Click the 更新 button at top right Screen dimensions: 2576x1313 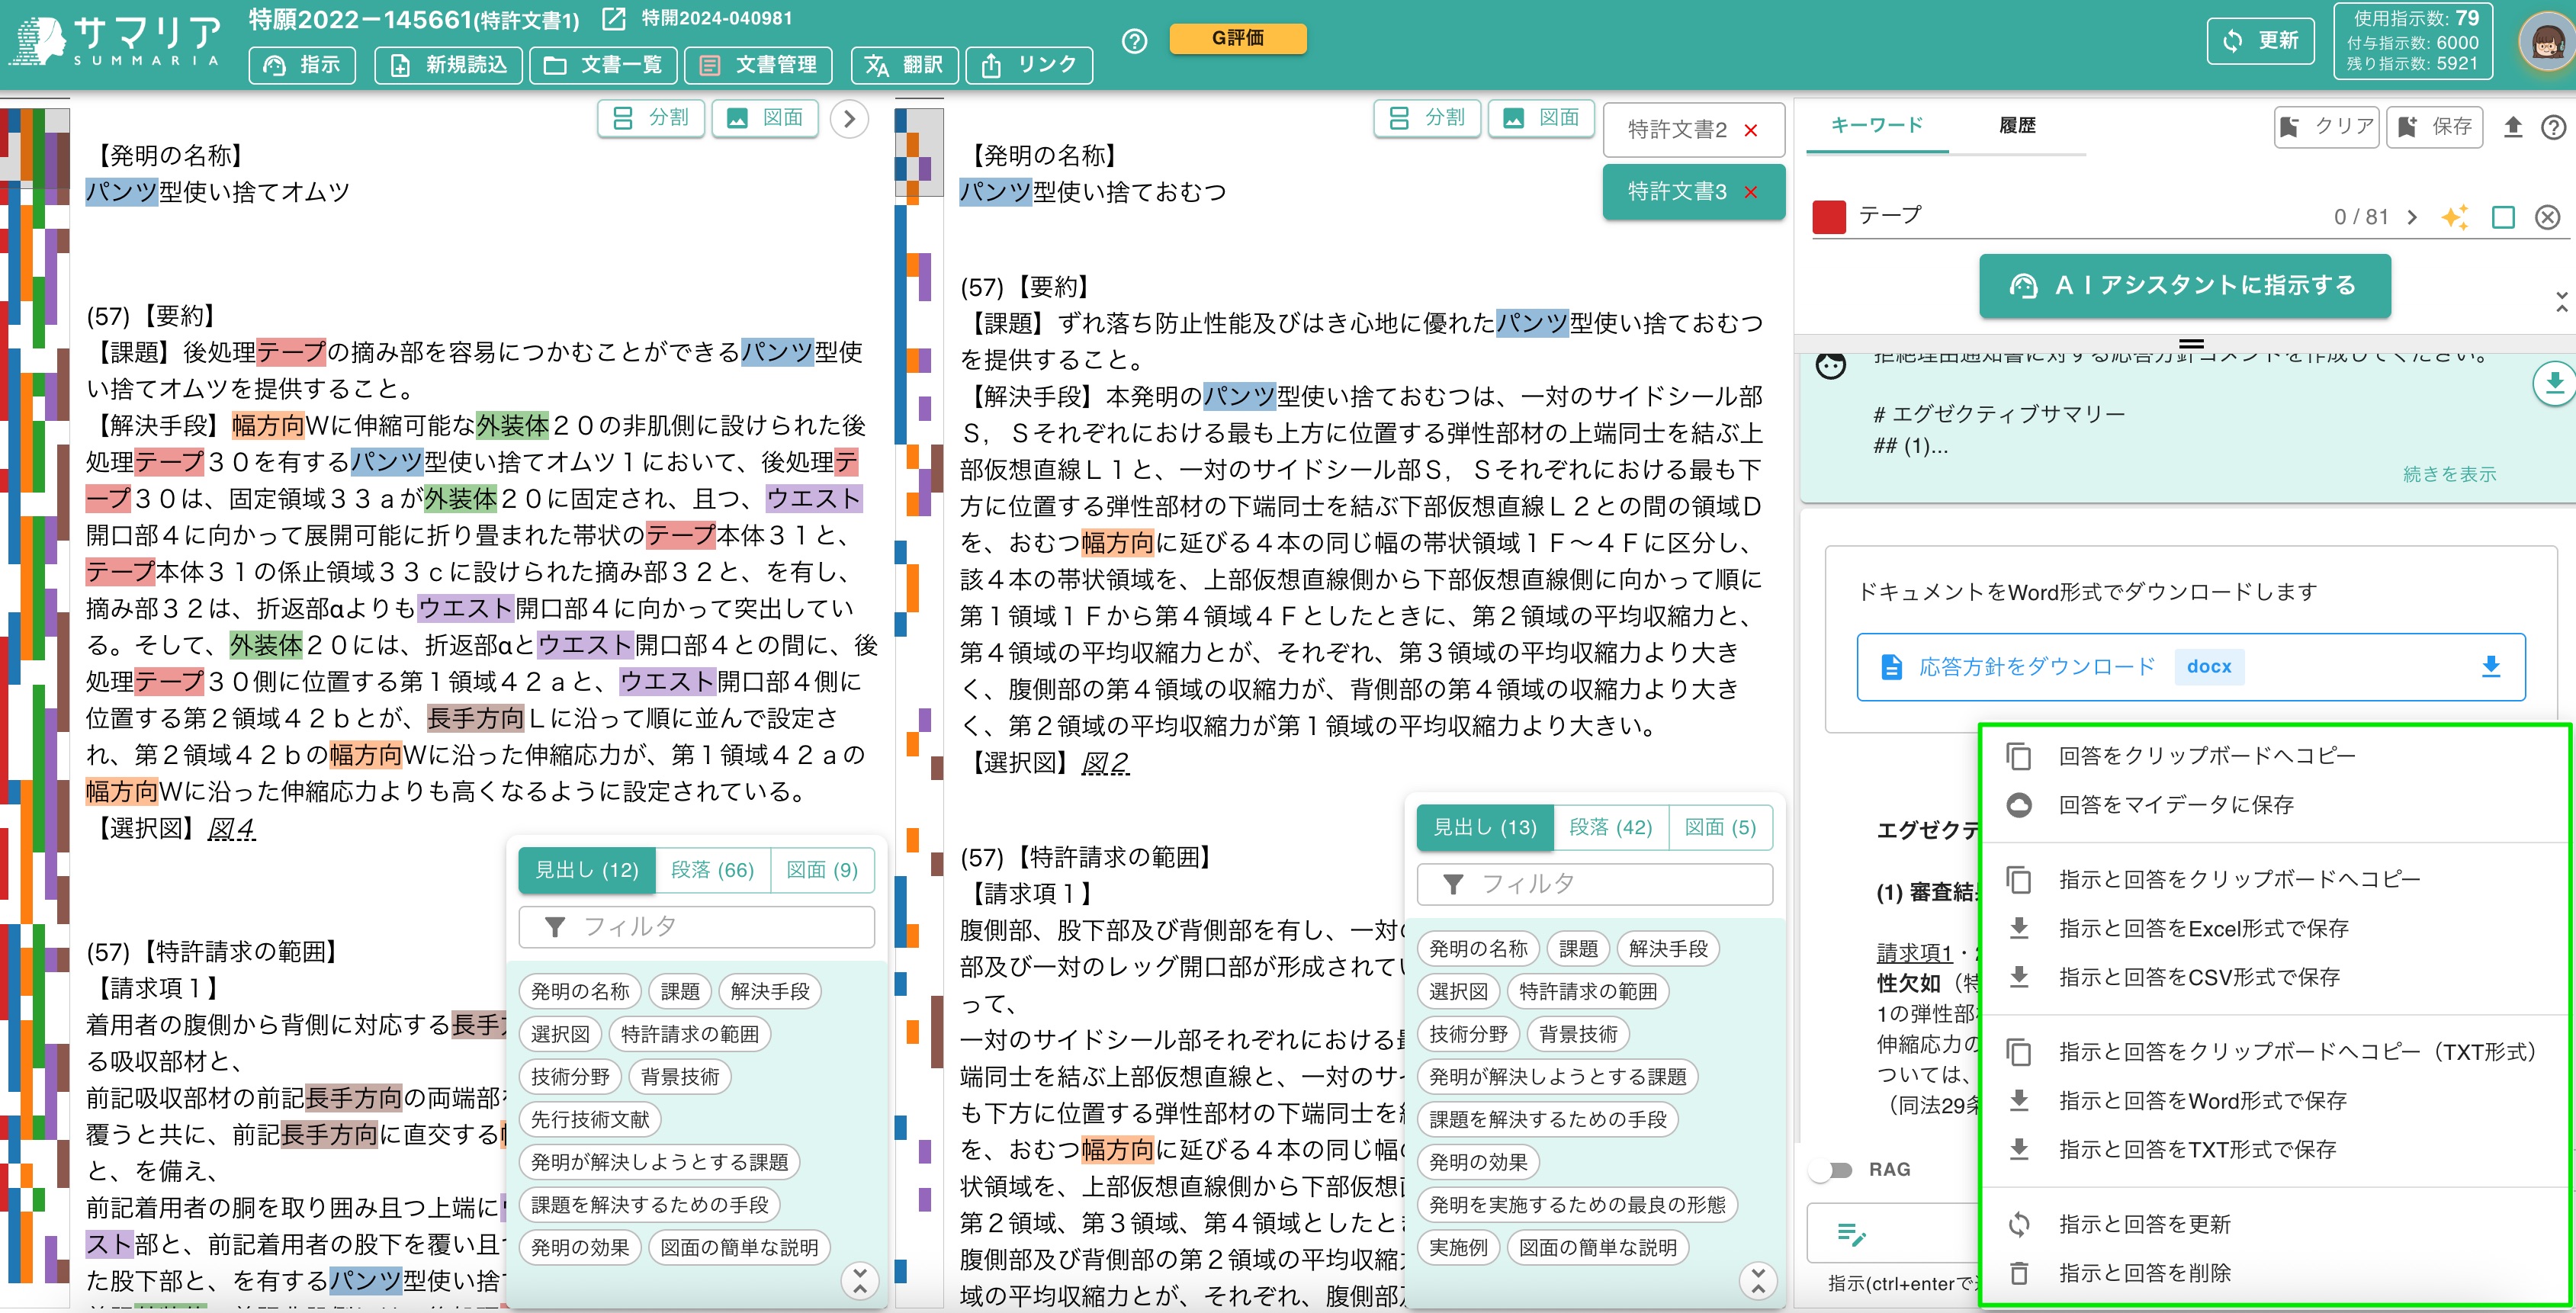click(2260, 41)
